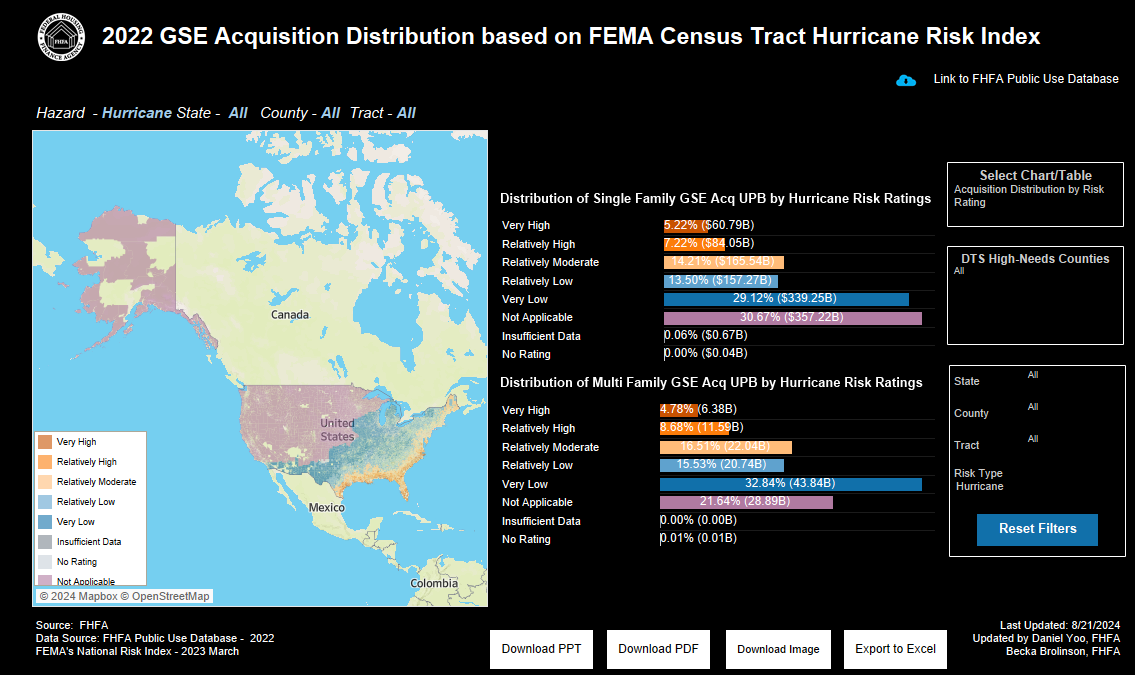Click the Multi Family distribution chart title
This screenshot has width=1135, height=675.
(x=711, y=383)
